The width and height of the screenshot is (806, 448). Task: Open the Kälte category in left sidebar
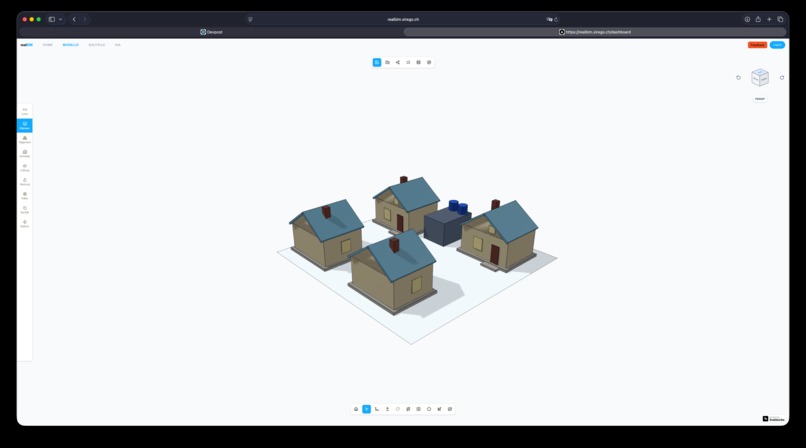pos(25,196)
